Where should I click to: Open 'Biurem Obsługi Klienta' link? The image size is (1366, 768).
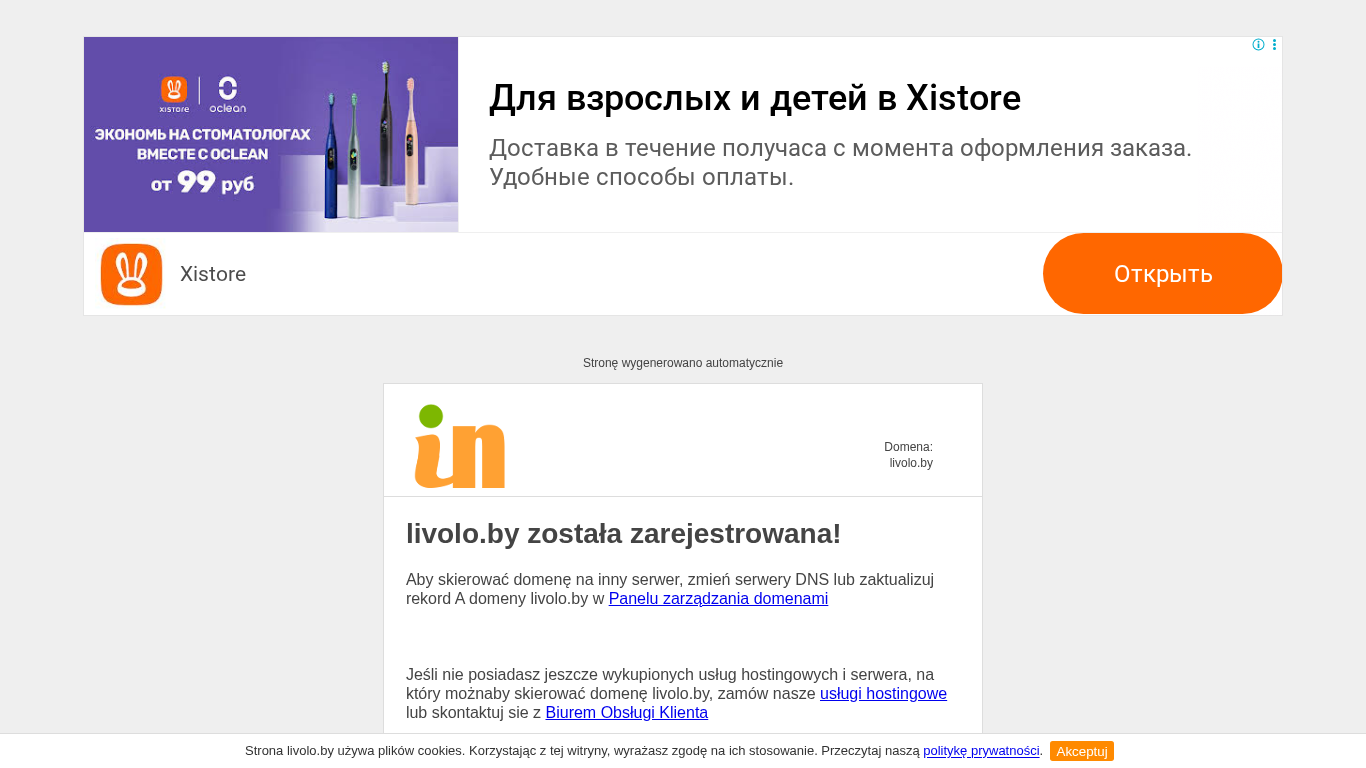pos(626,713)
